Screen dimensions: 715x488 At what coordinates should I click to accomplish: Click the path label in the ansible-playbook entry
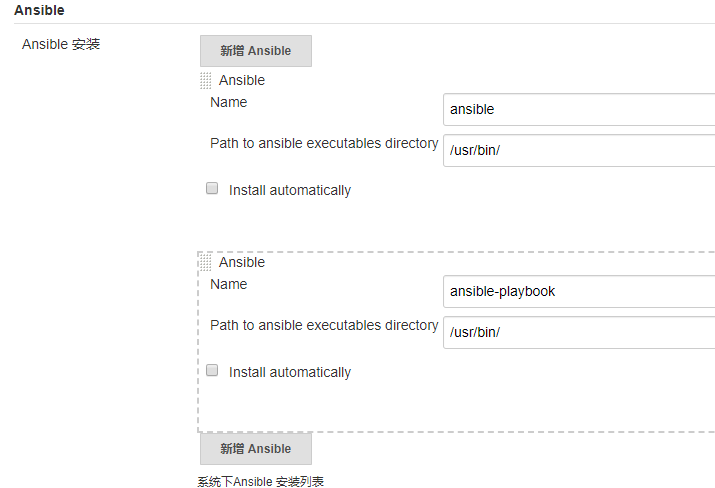tap(324, 325)
